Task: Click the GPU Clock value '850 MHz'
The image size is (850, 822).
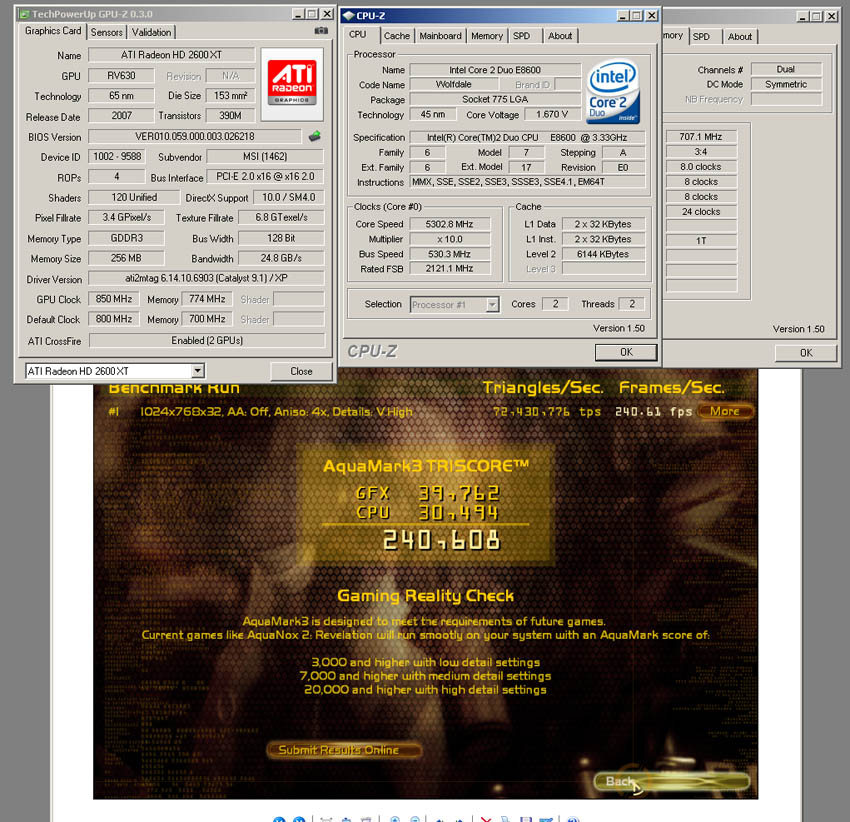Action: pyautogui.click(x=114, y=299)
